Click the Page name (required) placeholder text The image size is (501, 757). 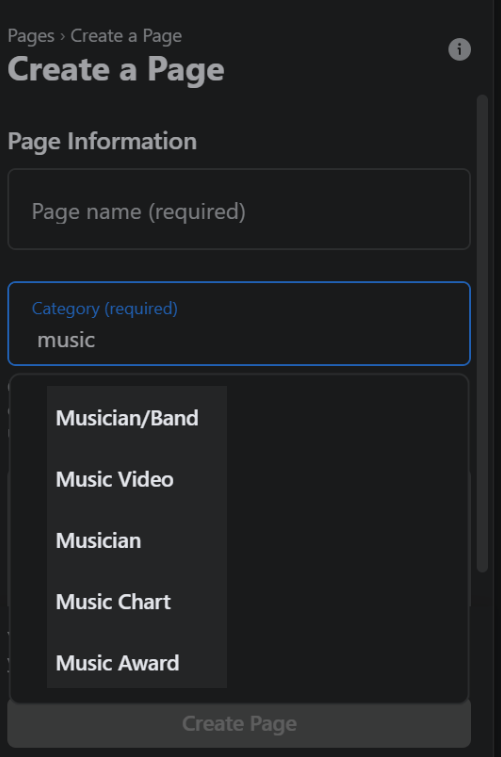click(139, 211)
